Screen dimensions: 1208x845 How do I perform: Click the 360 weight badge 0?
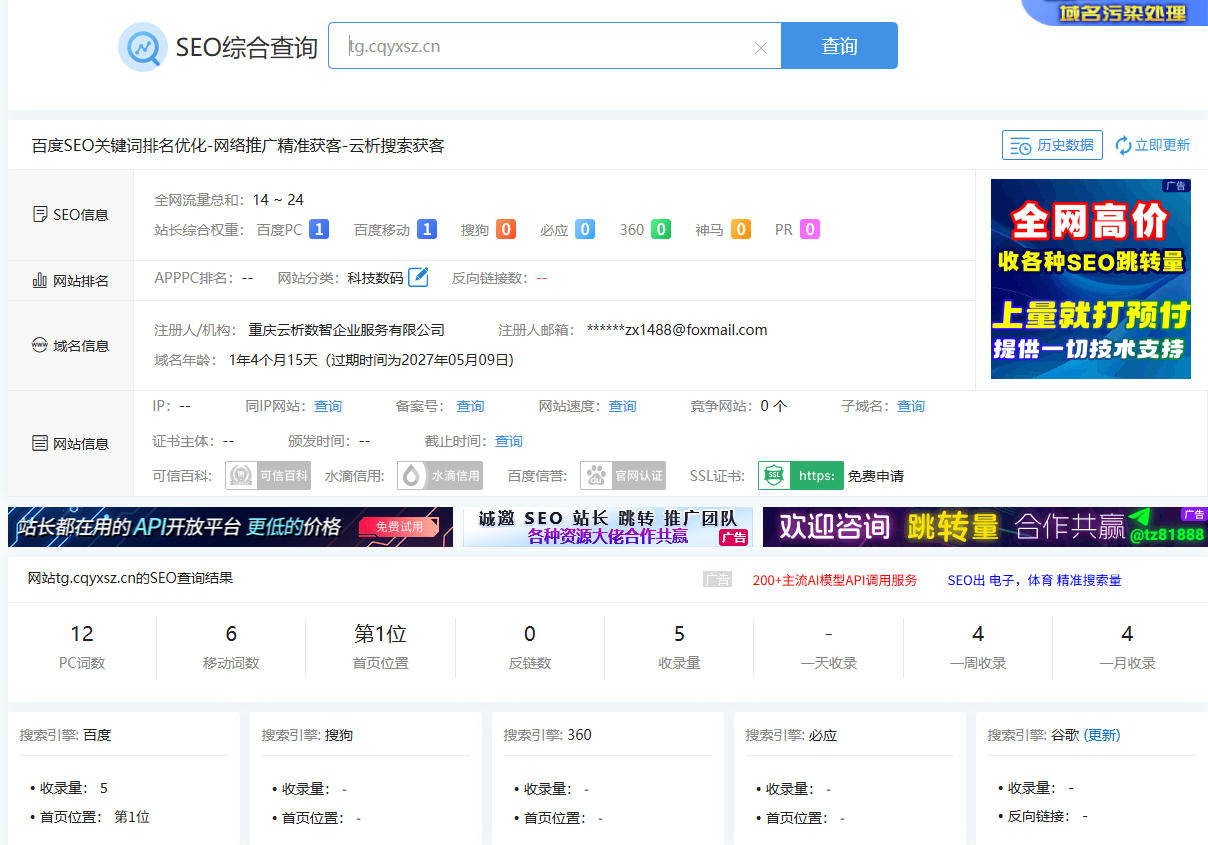(x=661, y=229)
